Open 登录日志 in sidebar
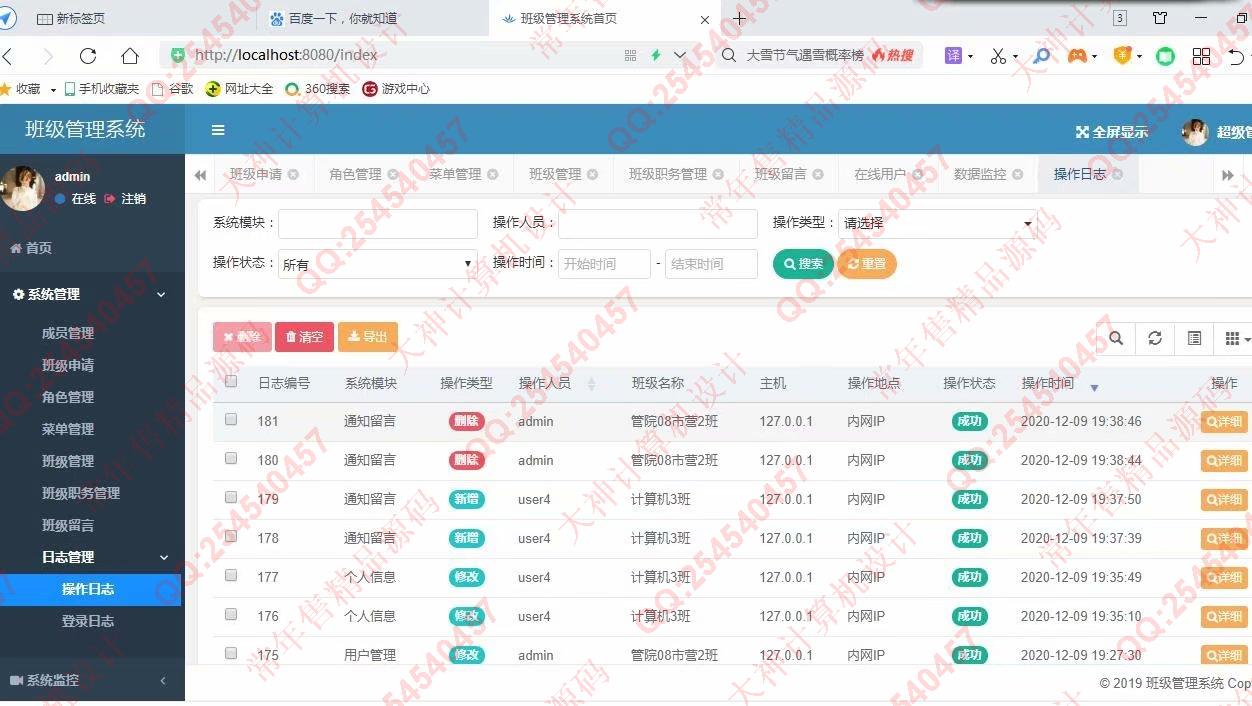Viewport: 1252px width, 706px height. (88, 621)
